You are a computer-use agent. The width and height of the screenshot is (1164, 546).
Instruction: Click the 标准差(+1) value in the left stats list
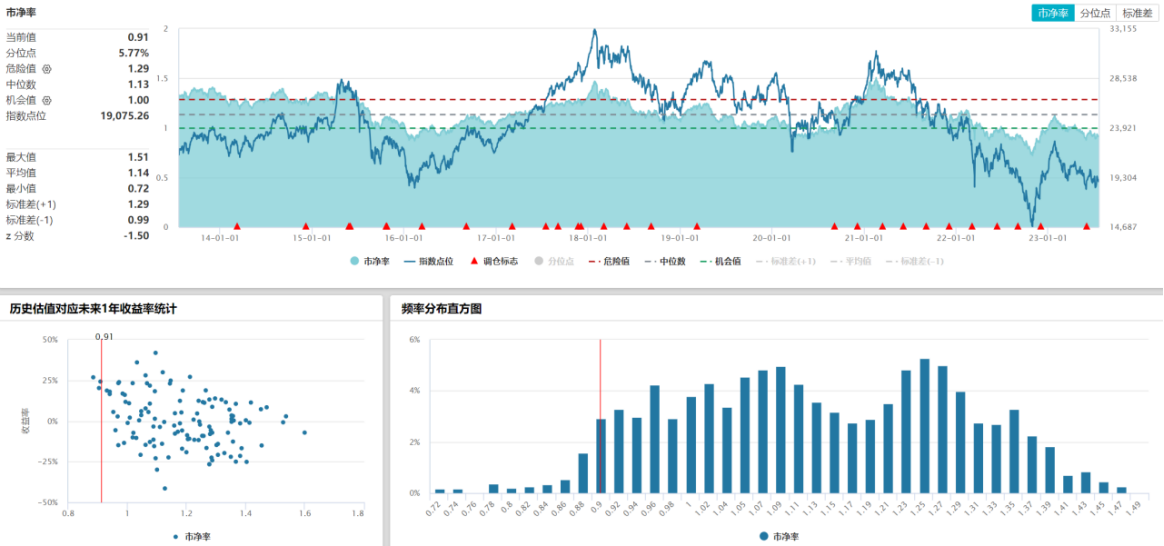(x=139, y=204)
